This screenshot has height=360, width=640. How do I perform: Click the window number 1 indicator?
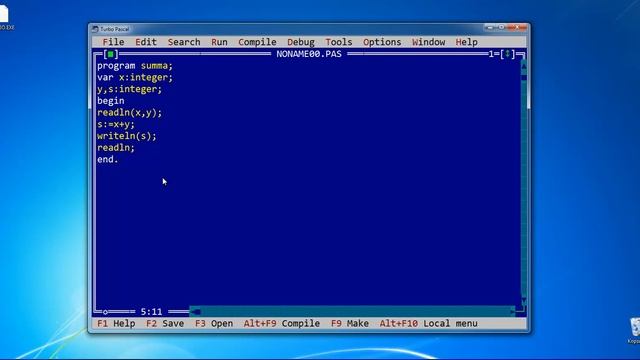pyautogui.click(x=491, y=54)
